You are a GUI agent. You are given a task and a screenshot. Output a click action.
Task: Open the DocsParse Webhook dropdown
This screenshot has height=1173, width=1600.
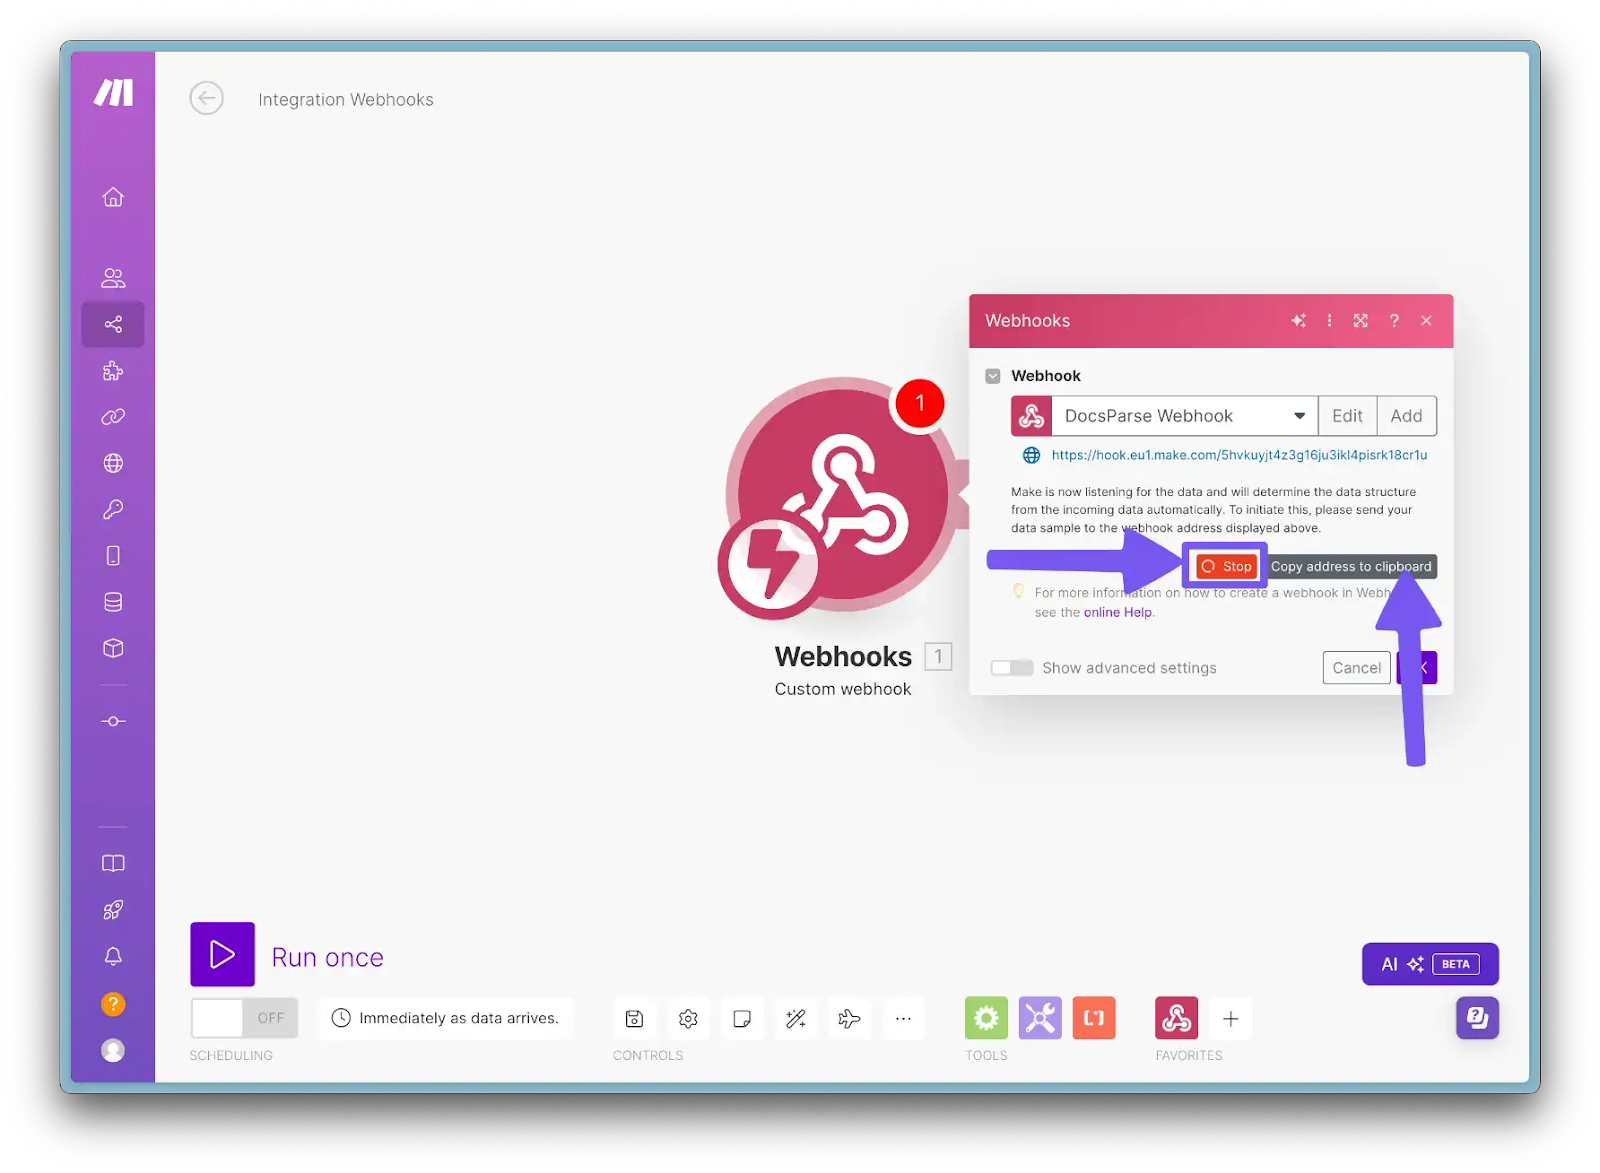pos(1184,416)
